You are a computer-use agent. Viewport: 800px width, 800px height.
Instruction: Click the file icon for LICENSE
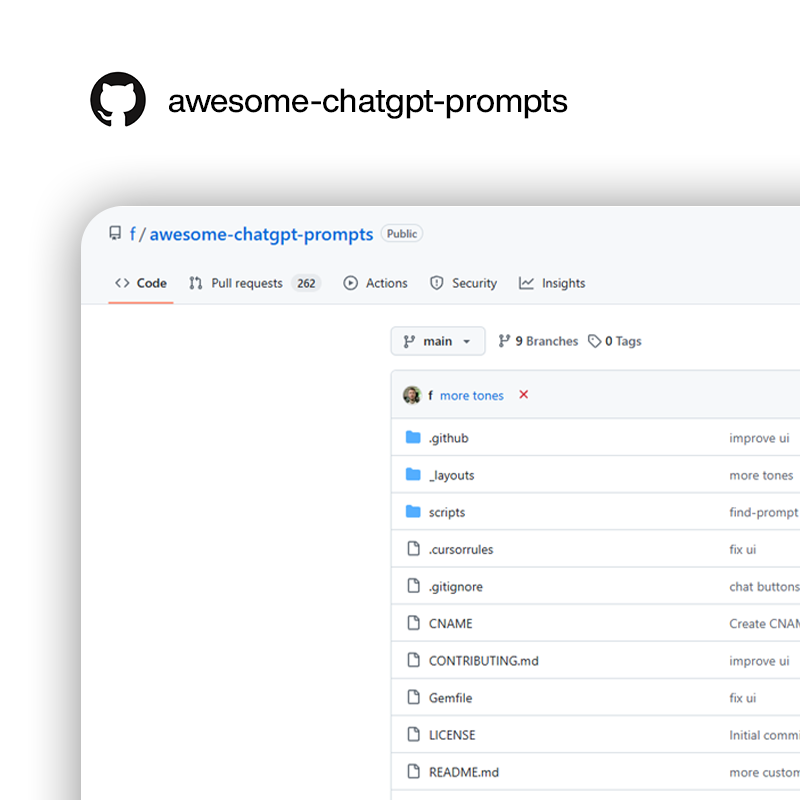(x=413, y=734)
